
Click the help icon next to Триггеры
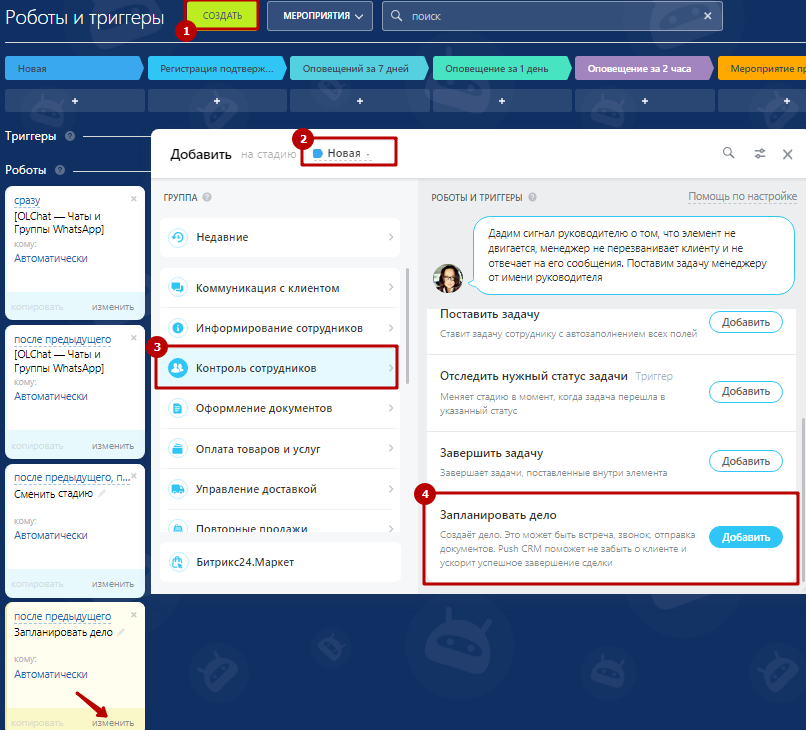coord(70,136)
